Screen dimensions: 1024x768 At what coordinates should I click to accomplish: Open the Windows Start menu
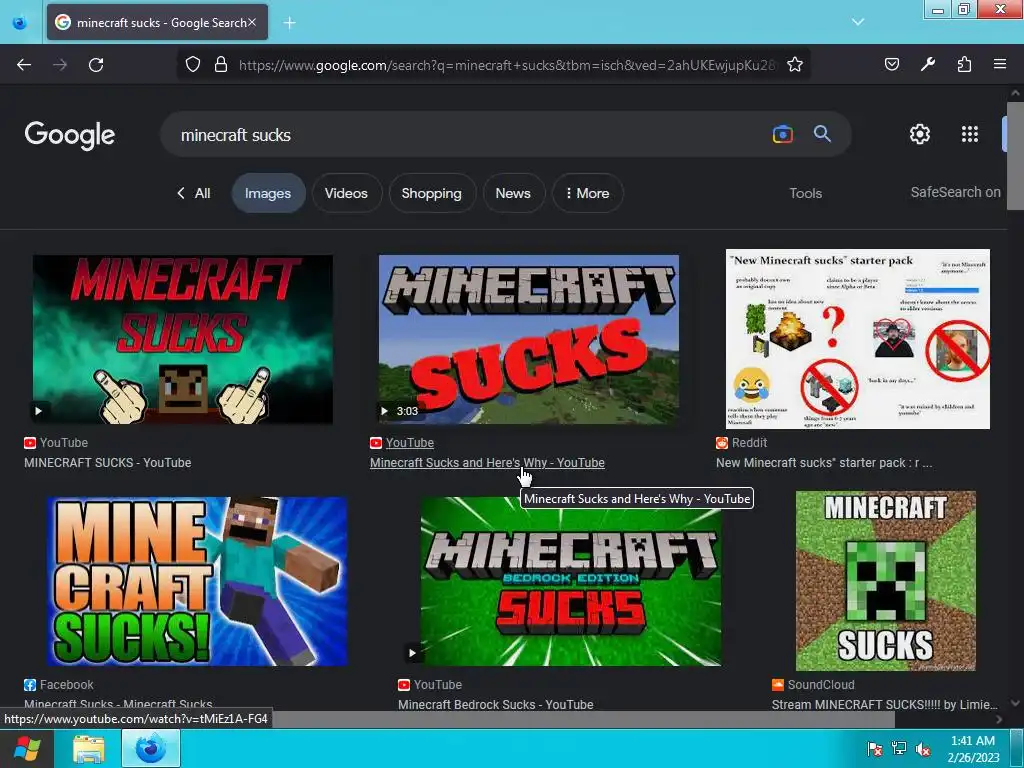point(27,748)
